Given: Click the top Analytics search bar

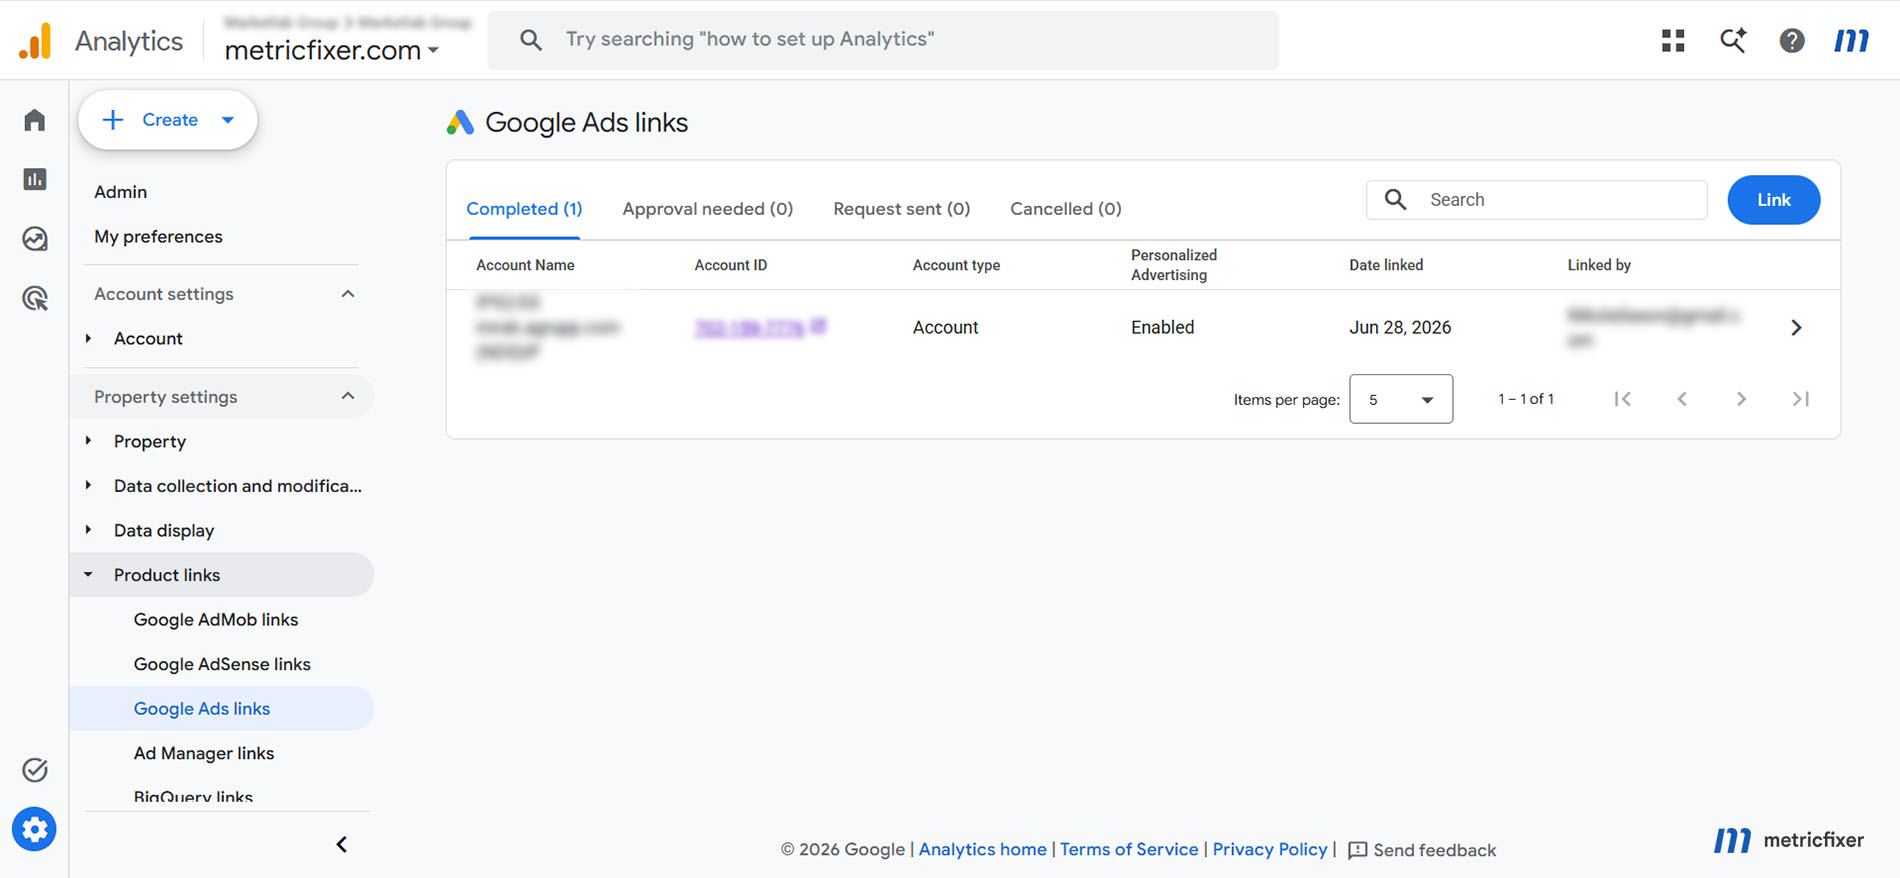Looking at the screenshot, I should pyautogui.click(x=883, y=40).
